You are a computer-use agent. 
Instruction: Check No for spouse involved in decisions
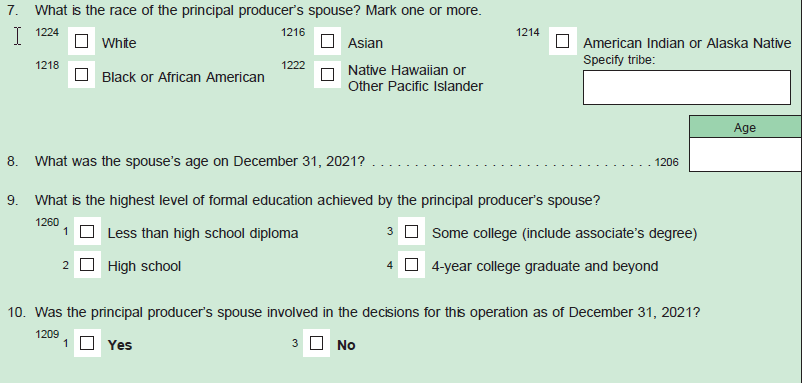point(317,343)
